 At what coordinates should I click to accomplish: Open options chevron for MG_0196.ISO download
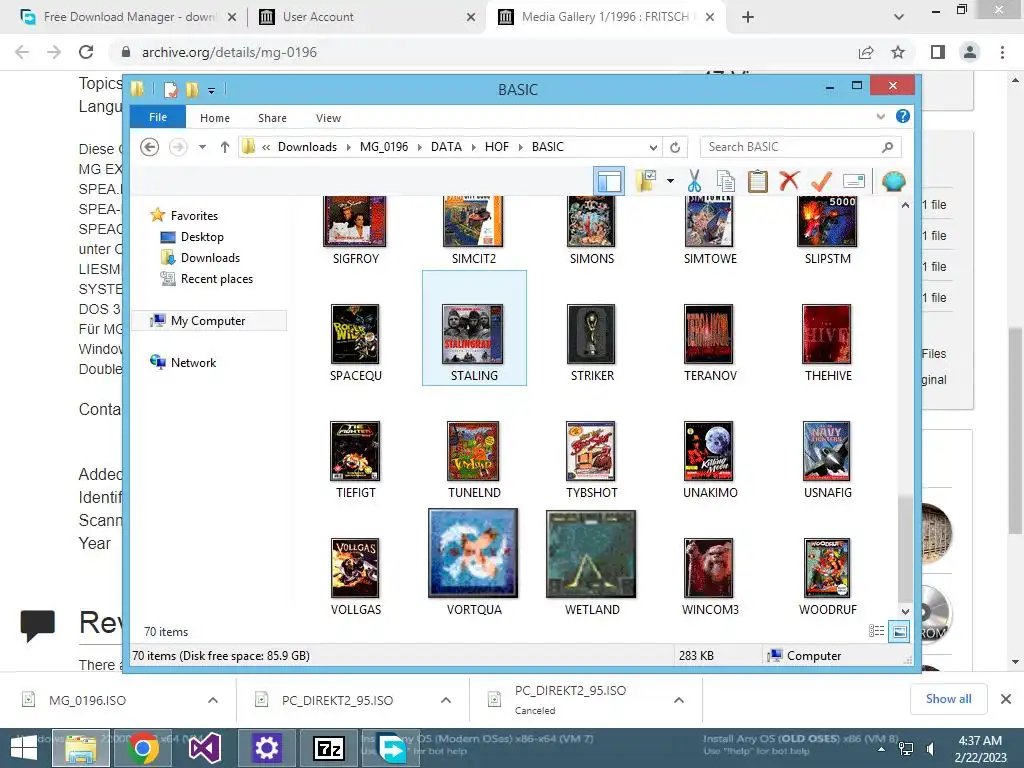click(x=213, y=700)
